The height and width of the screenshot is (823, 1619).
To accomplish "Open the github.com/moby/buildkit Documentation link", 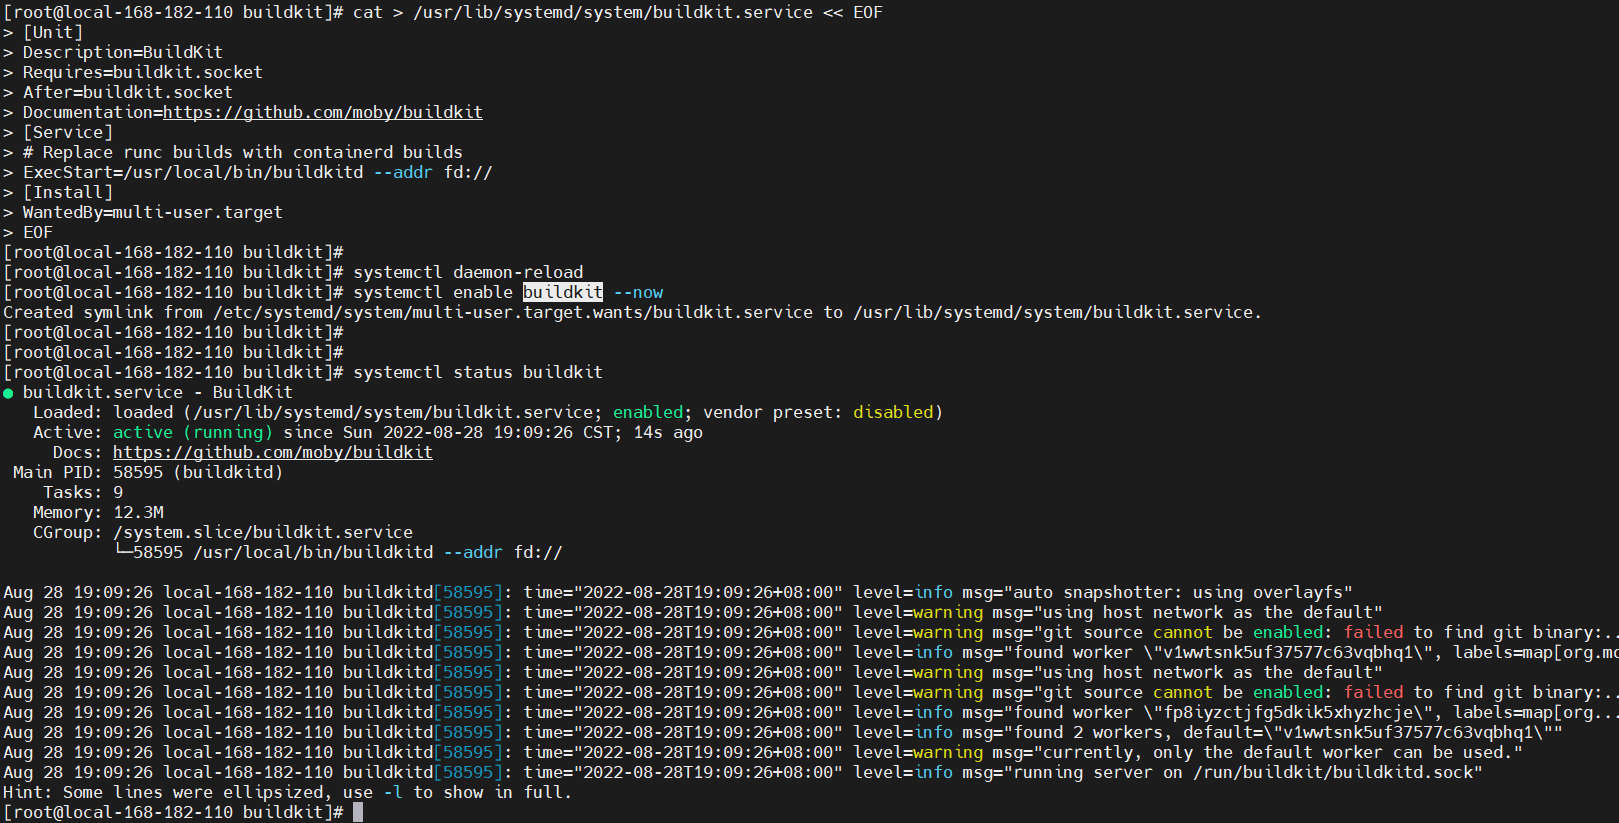I will click(x=322, y=112).
